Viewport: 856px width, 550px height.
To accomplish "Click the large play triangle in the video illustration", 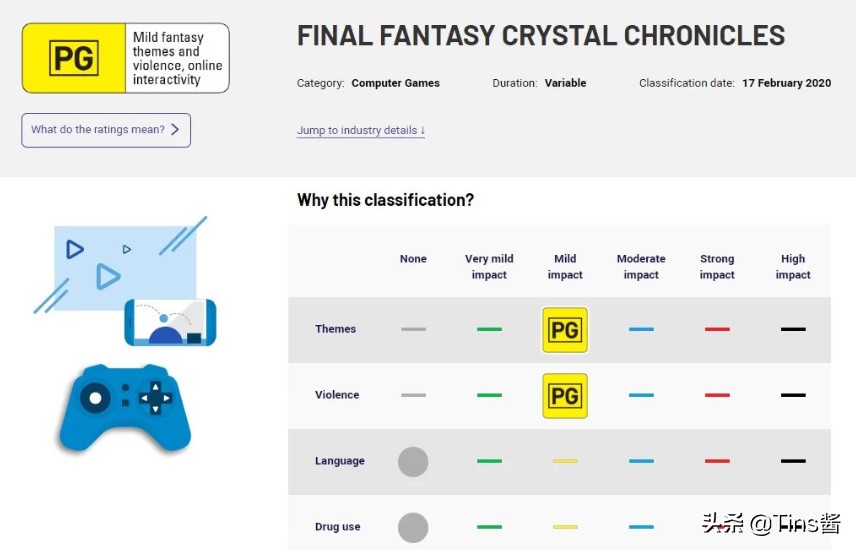I will click(x=107, y=276).
